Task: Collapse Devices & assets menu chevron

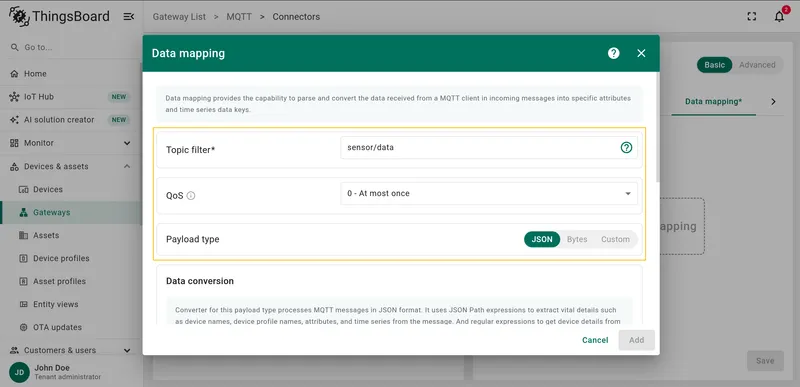Action: click(x=127, y=166)
